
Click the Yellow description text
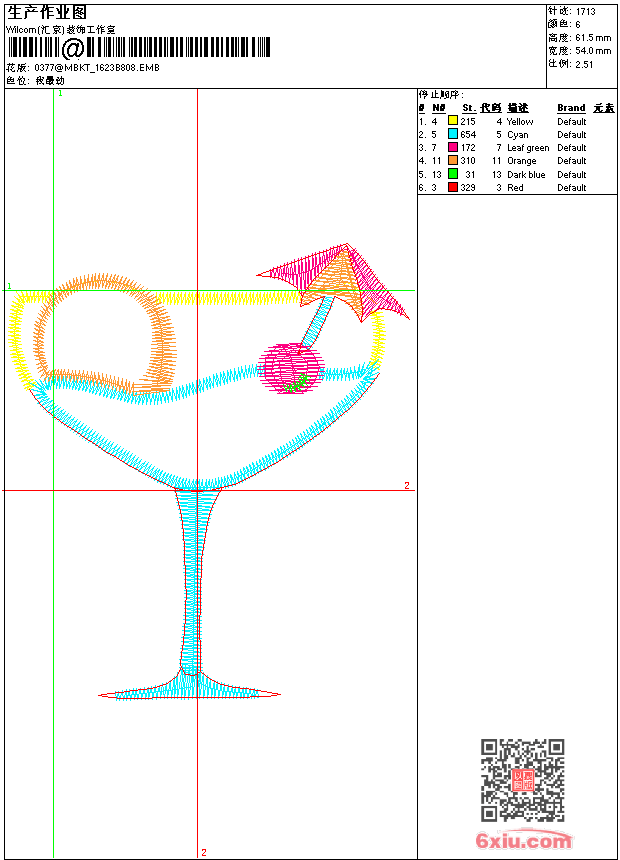point(520,122)
